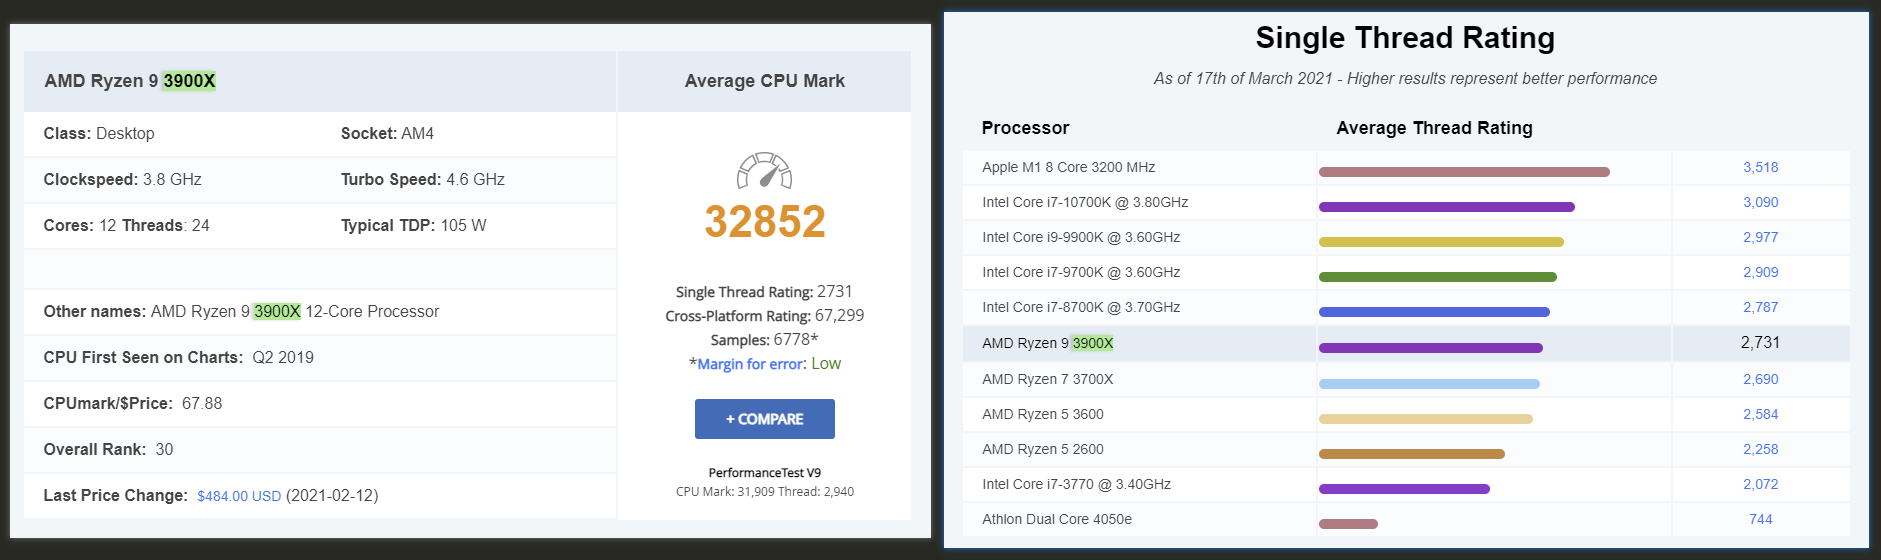Select Intel Core i7-10700K @ 3.80GHz name
The height and width of the screenshot is (560, 1881).
[x=1085, y=202]
